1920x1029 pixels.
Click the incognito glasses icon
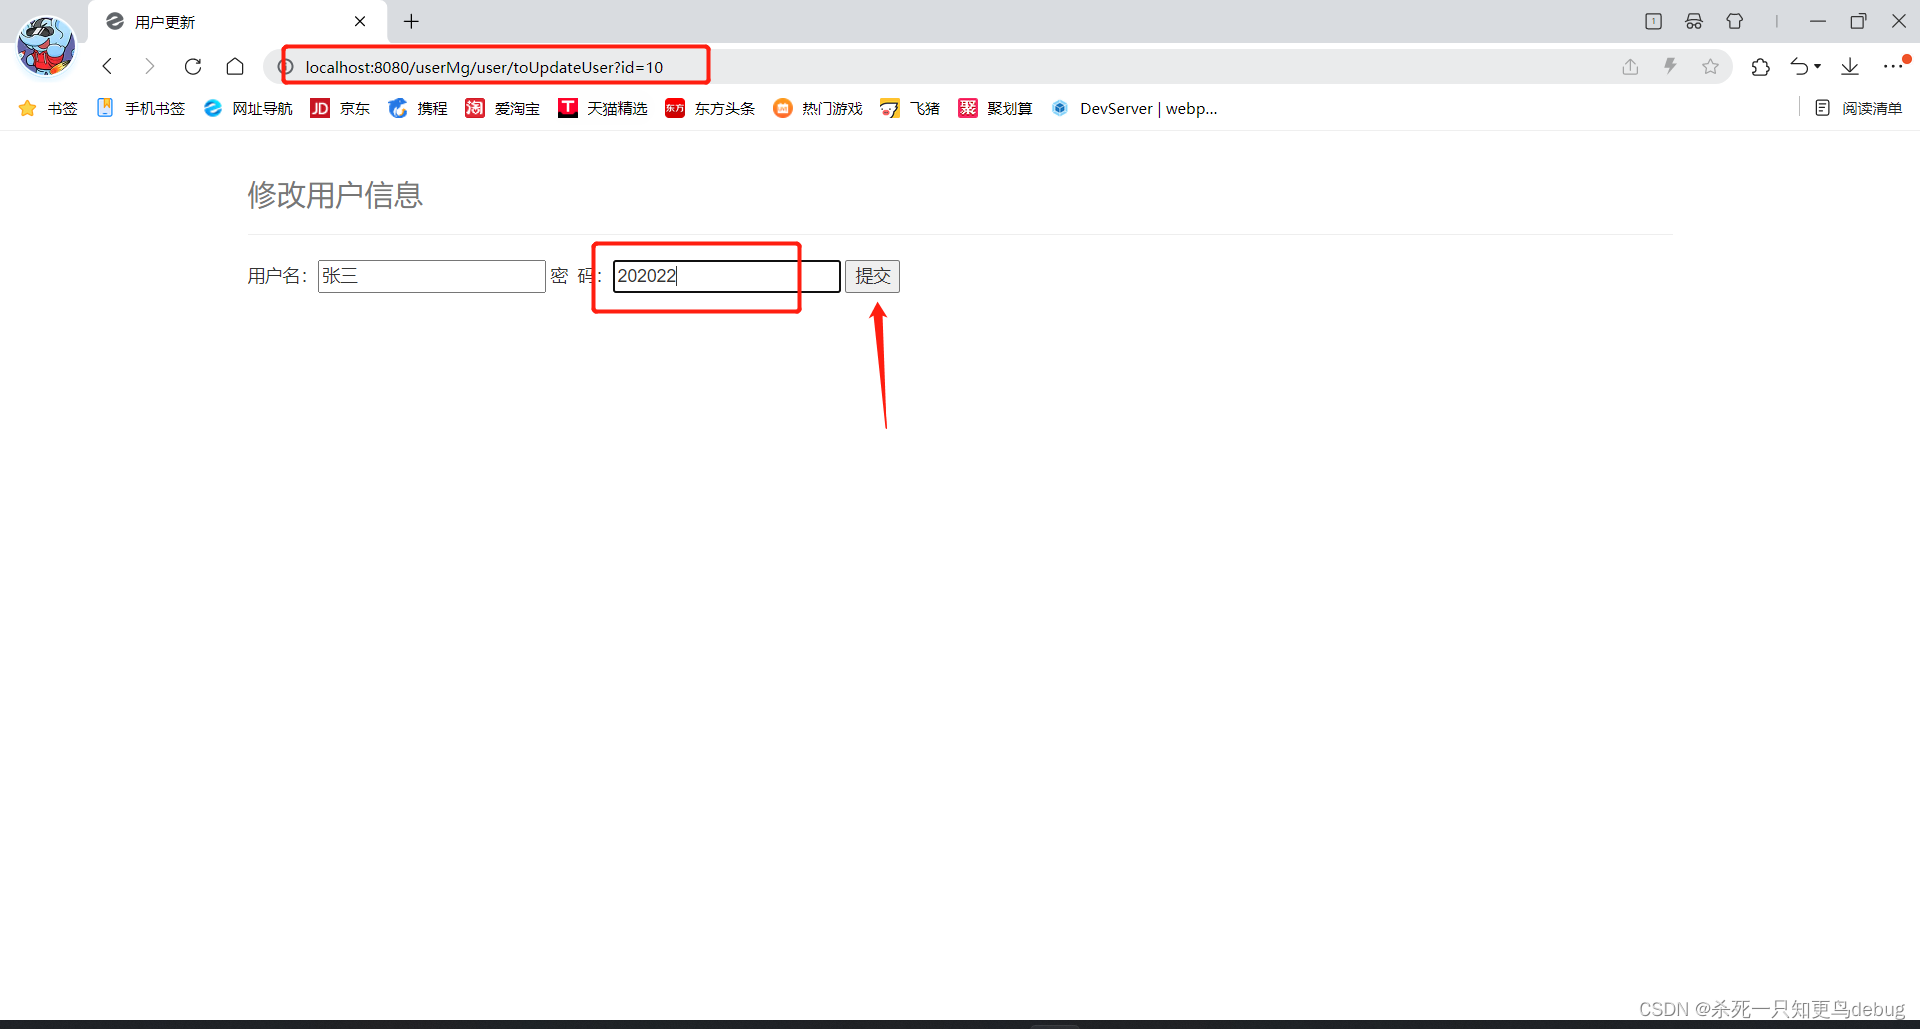(1694, 21)
